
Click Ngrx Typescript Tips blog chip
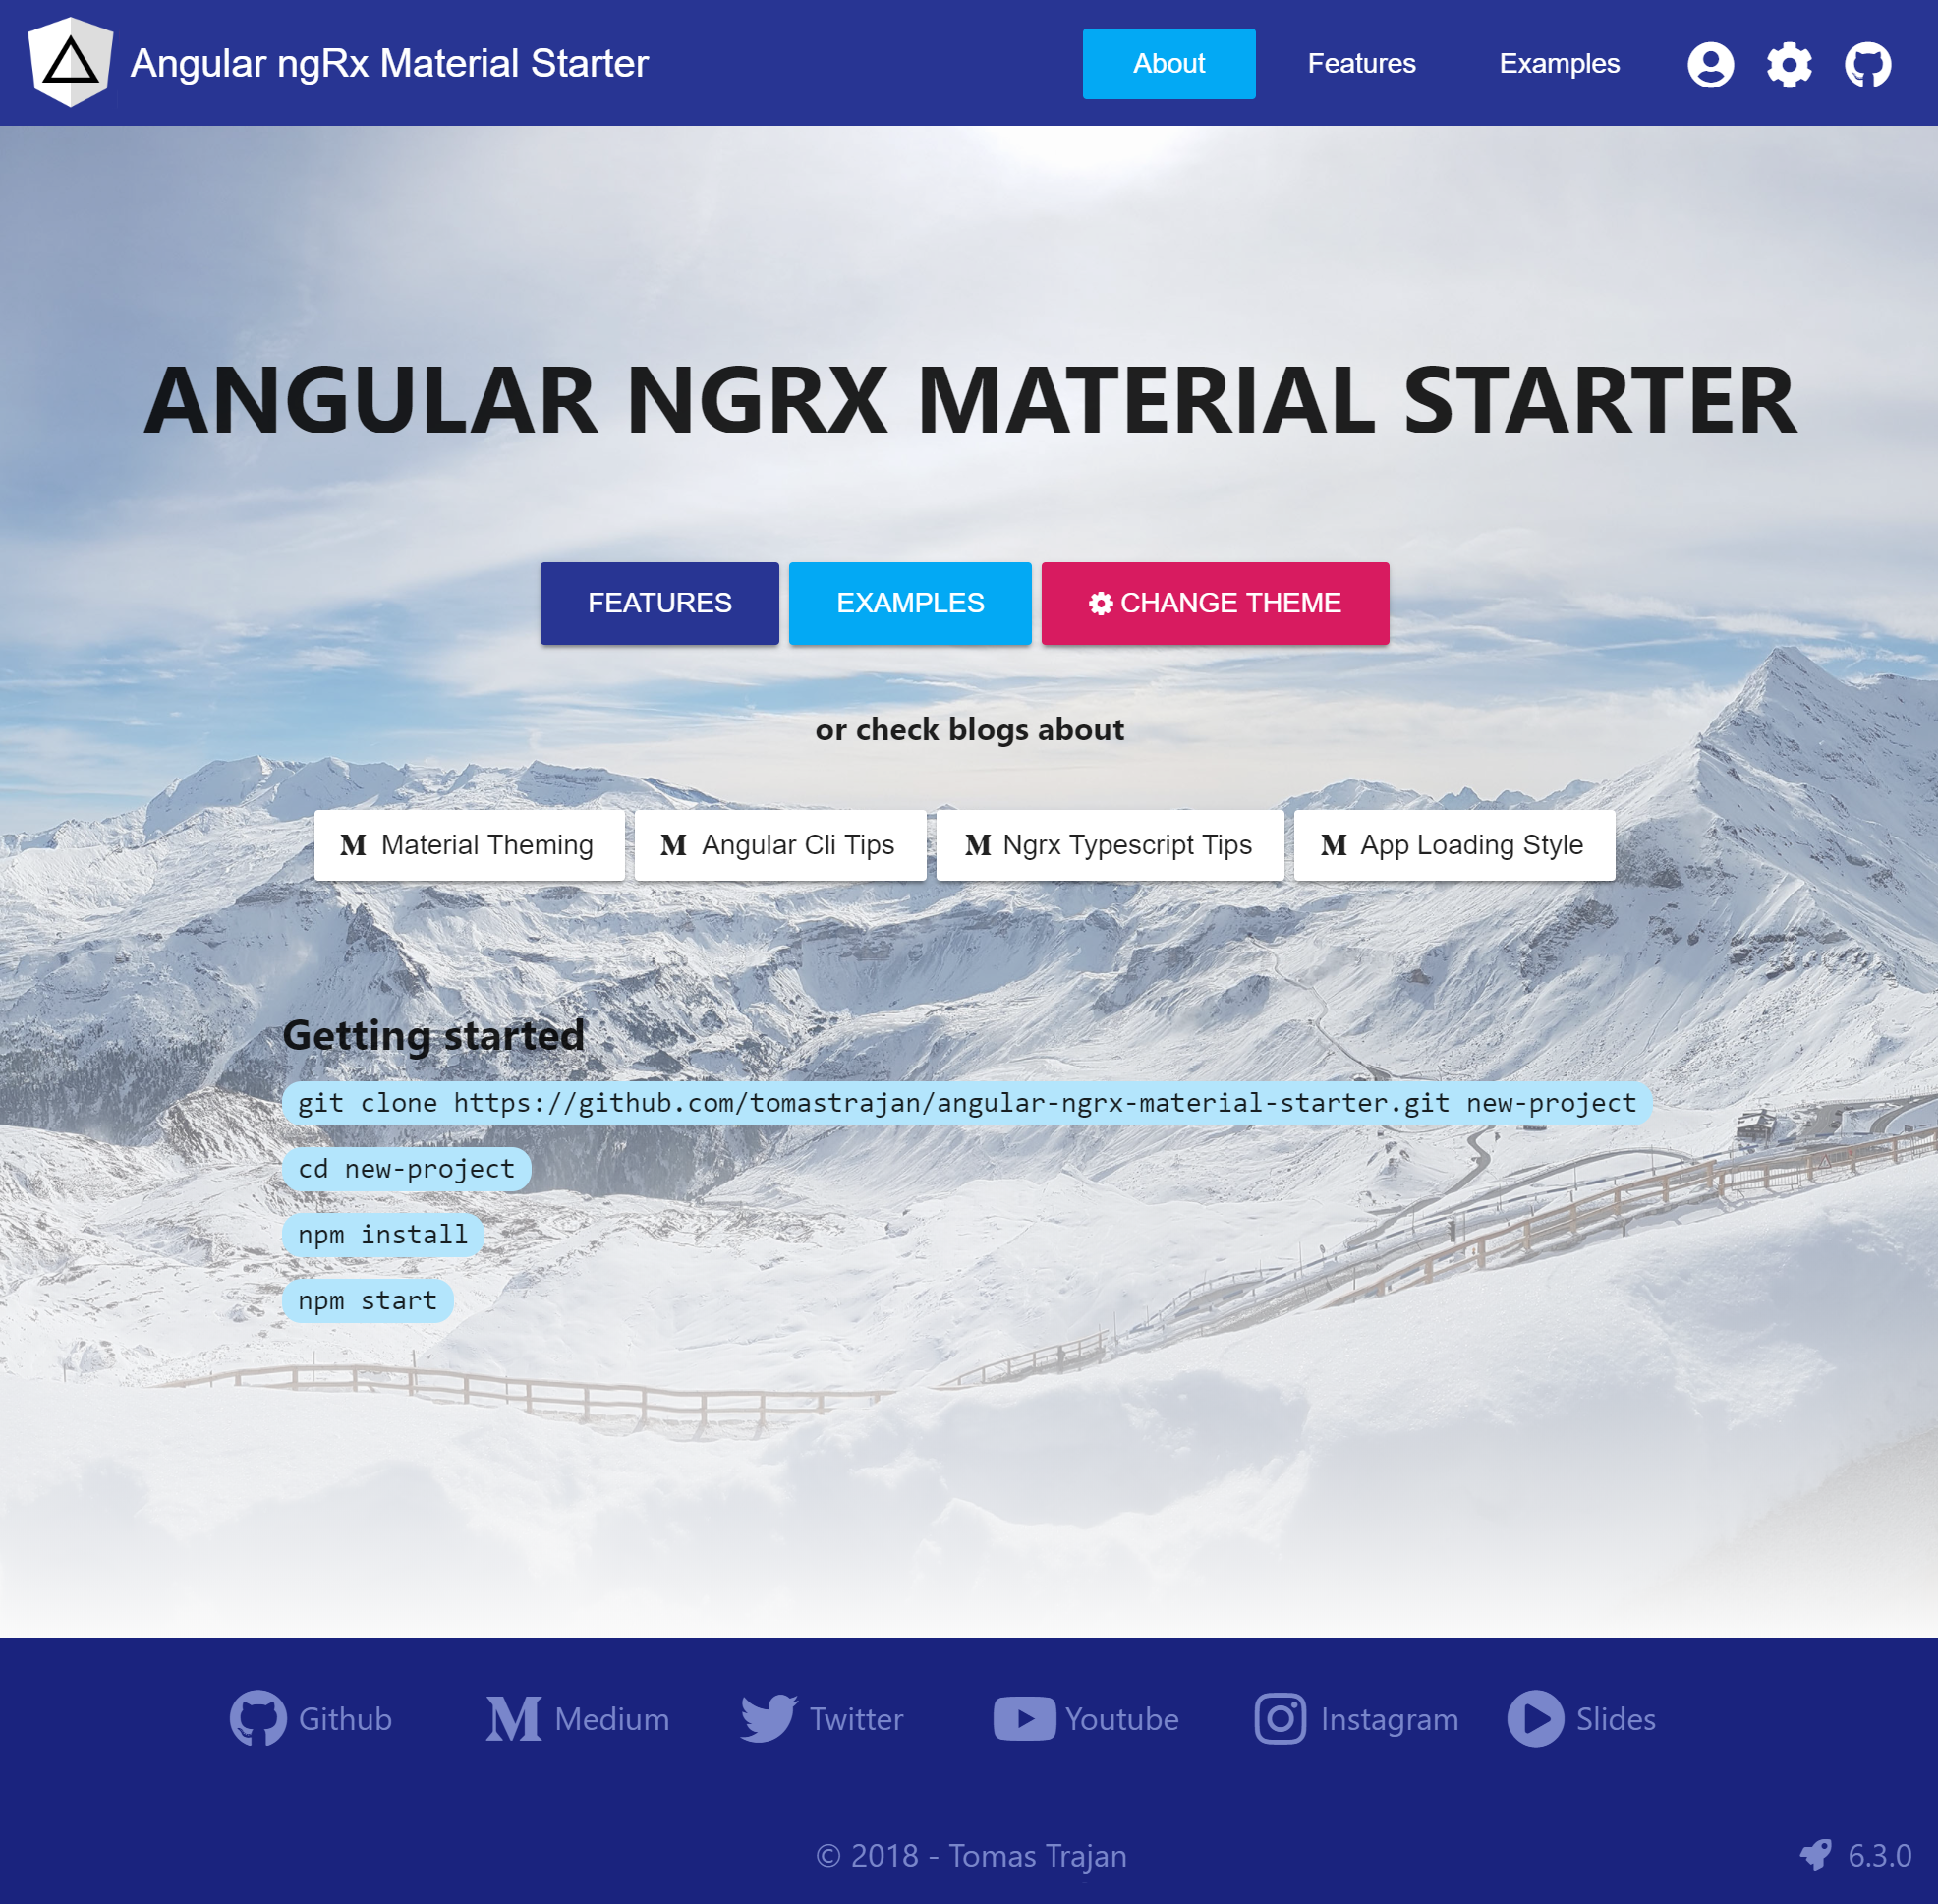coord(1107,844)
